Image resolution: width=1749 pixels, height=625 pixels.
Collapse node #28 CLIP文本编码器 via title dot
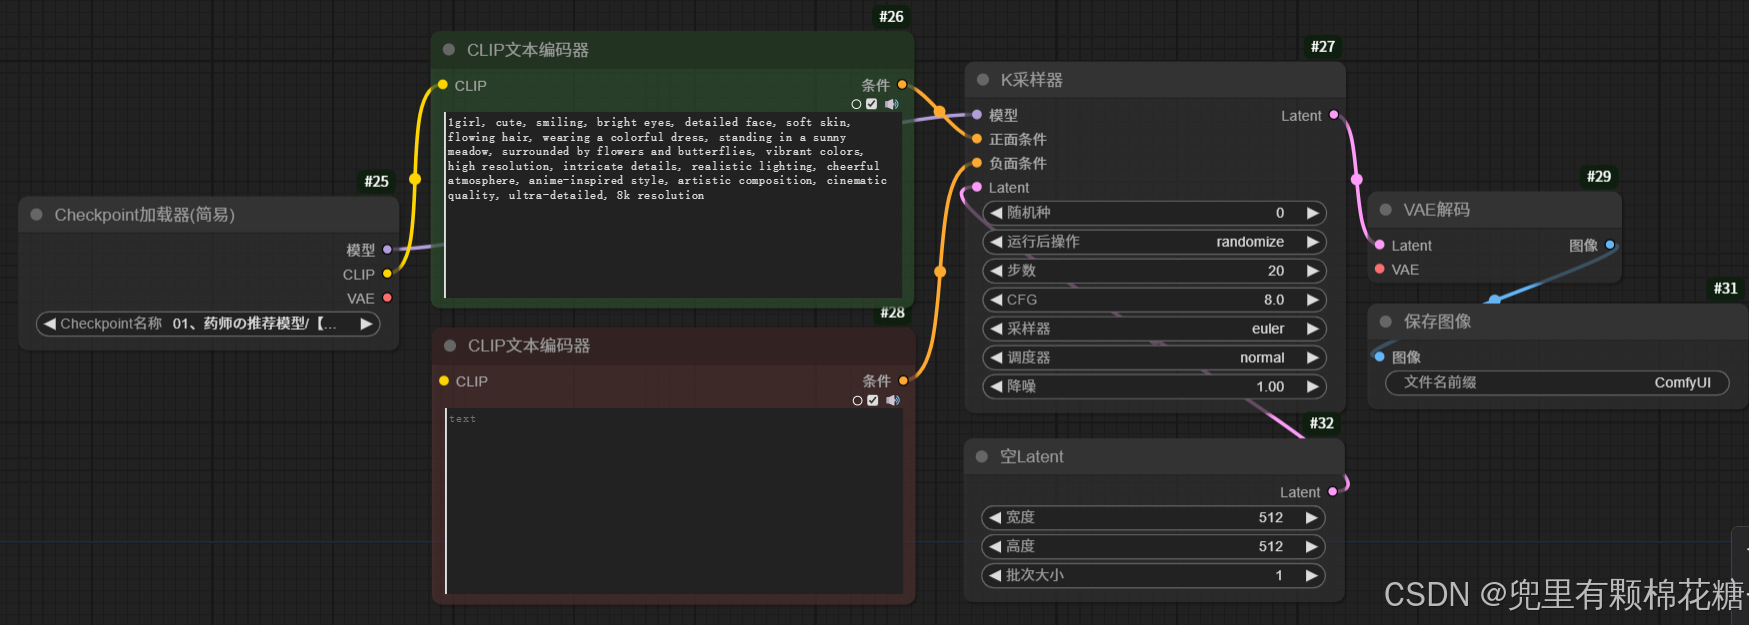[x=450, y=346]
